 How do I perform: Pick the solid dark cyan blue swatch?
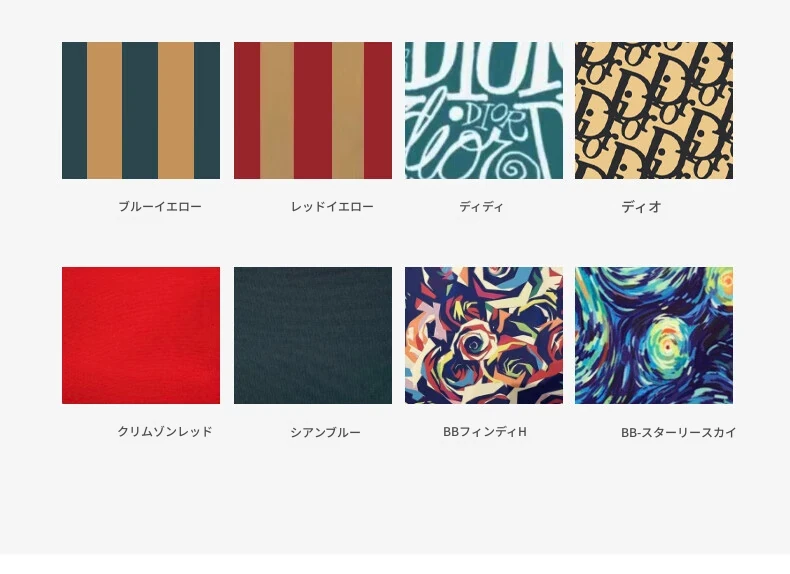click(313, 335)
